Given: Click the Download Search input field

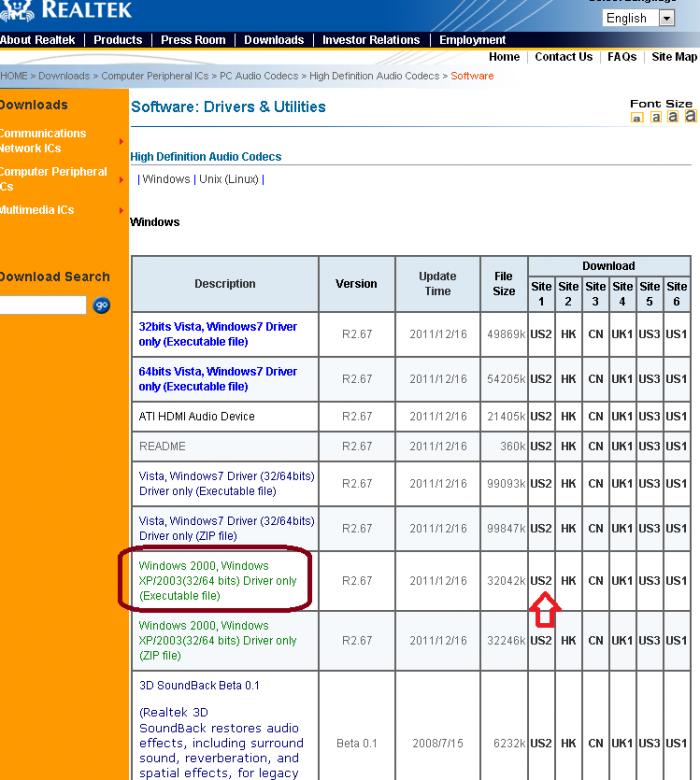Looking at the screenshot, I should click(x=43, y=305).
